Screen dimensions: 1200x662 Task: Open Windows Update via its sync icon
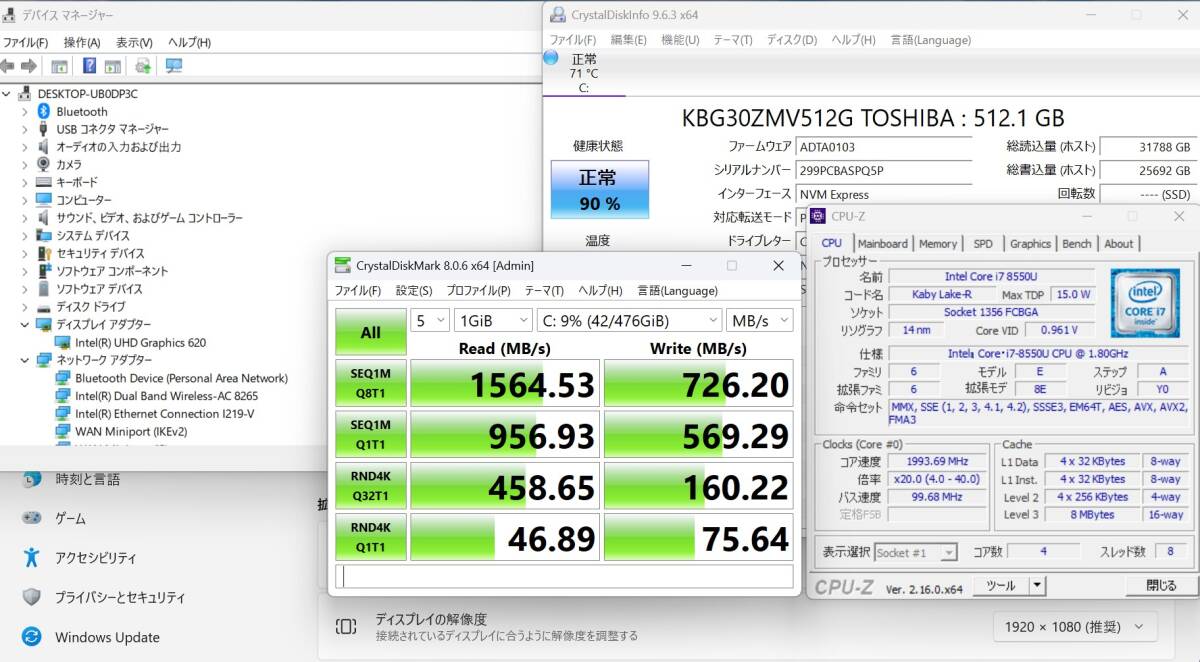click(x=32, y=637)
